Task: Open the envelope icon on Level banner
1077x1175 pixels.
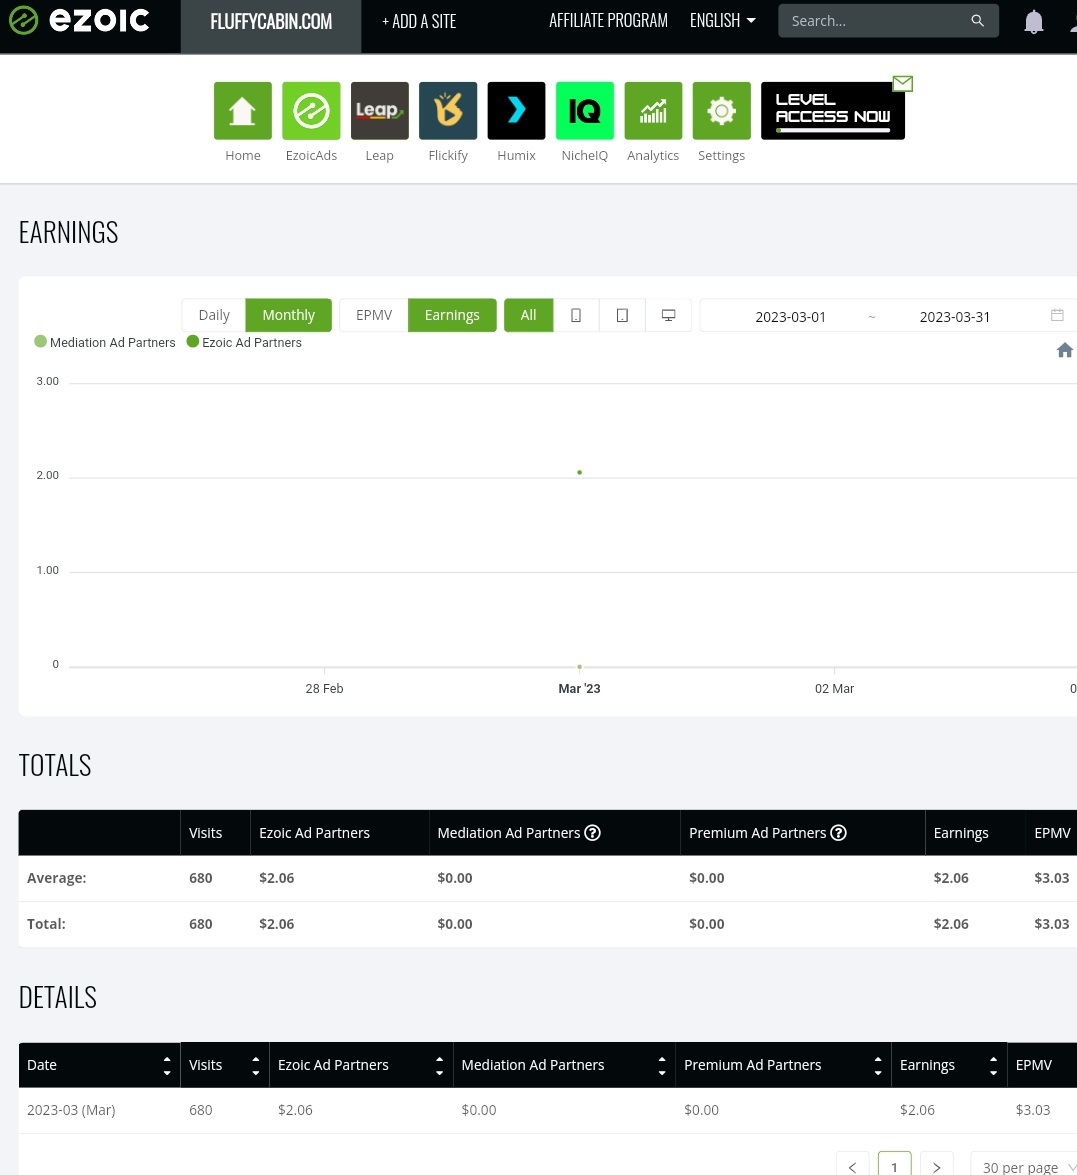Action: [x=902, y=83]
